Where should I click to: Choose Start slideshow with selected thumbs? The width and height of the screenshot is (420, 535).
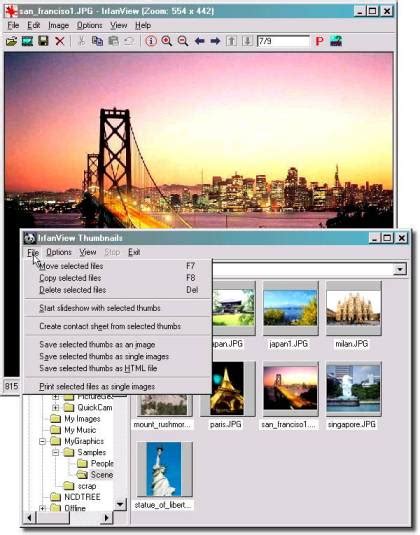[118, 308]
